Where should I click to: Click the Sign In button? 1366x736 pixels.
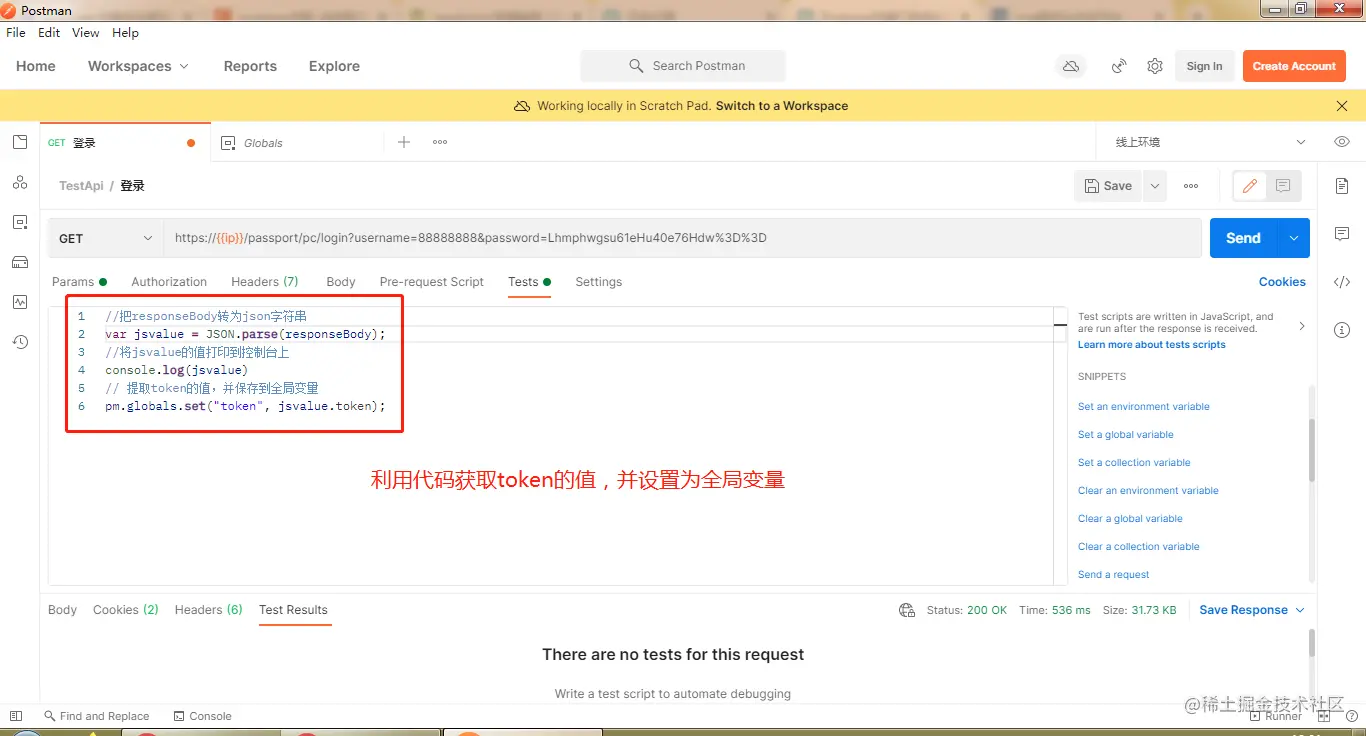point(1204,66)
